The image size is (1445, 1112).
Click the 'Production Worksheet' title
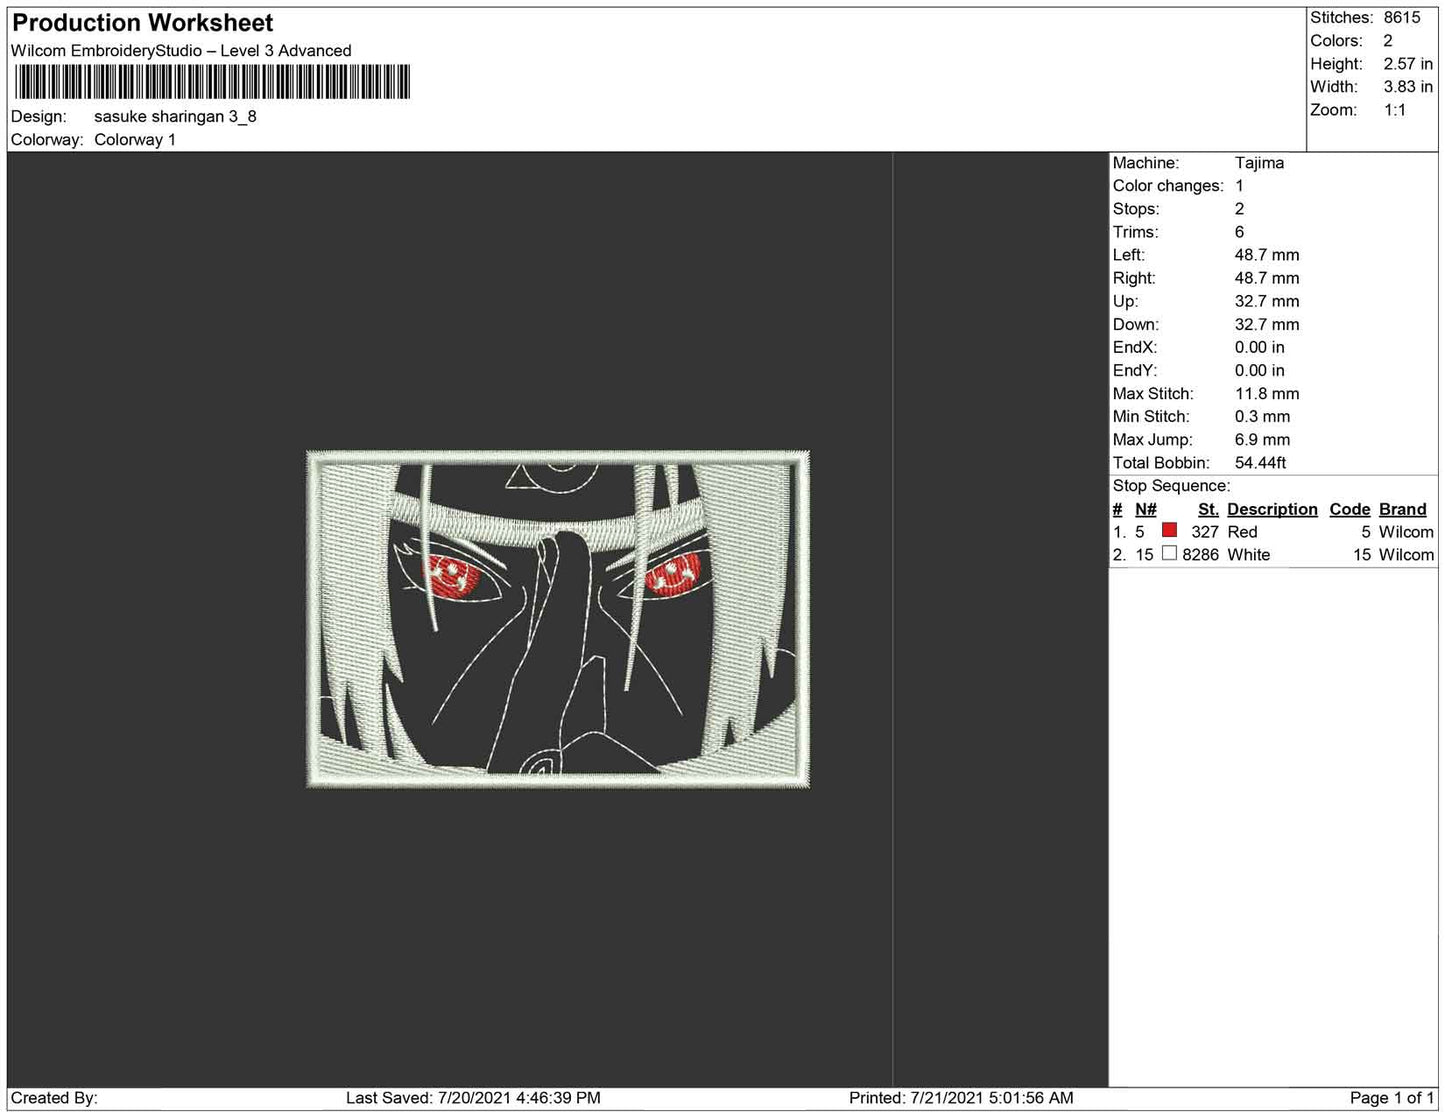click(142, 23)
